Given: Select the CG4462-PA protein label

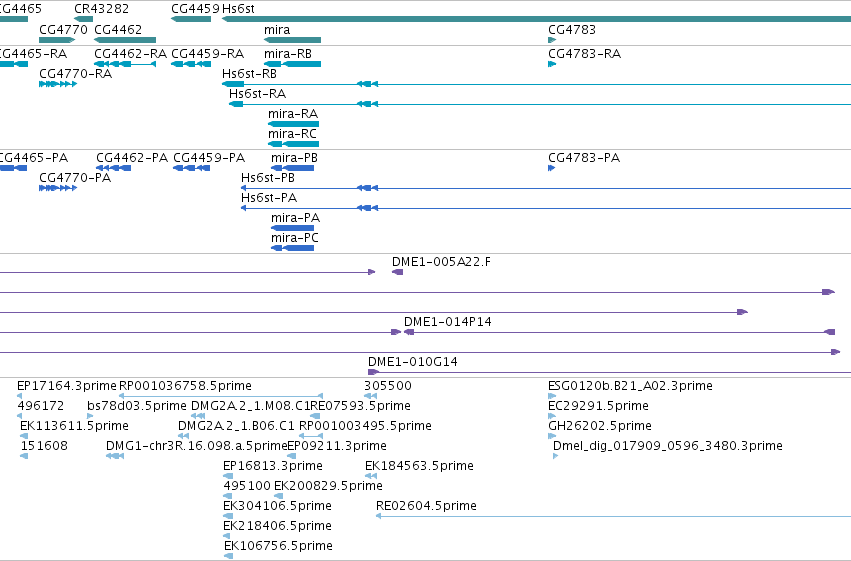Looking at the screenshot, I should pos(132,157).
